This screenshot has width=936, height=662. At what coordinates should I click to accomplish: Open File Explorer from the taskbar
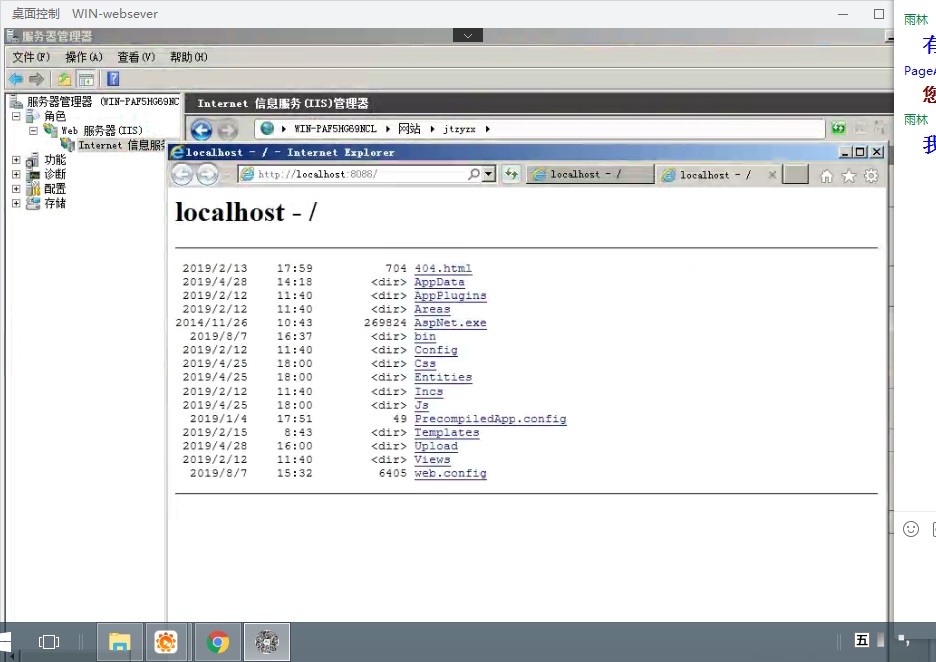(x=120, y=642)
